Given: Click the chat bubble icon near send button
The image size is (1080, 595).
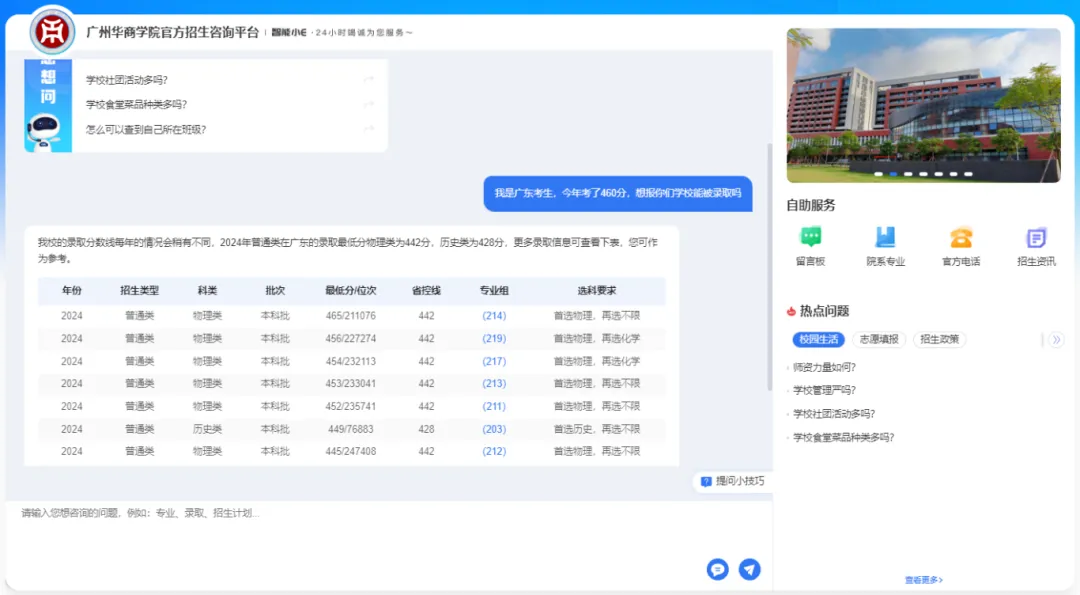Looking at the screenshot, I should coord(717,569).
